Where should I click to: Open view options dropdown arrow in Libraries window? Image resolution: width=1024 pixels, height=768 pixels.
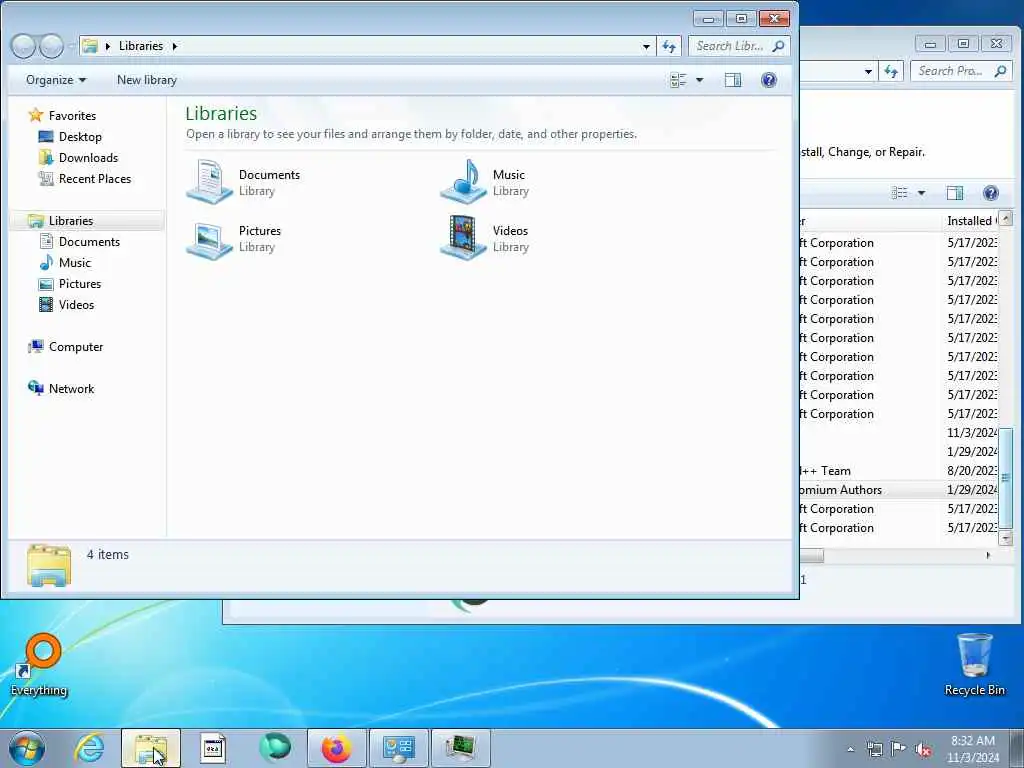point(699,80)
